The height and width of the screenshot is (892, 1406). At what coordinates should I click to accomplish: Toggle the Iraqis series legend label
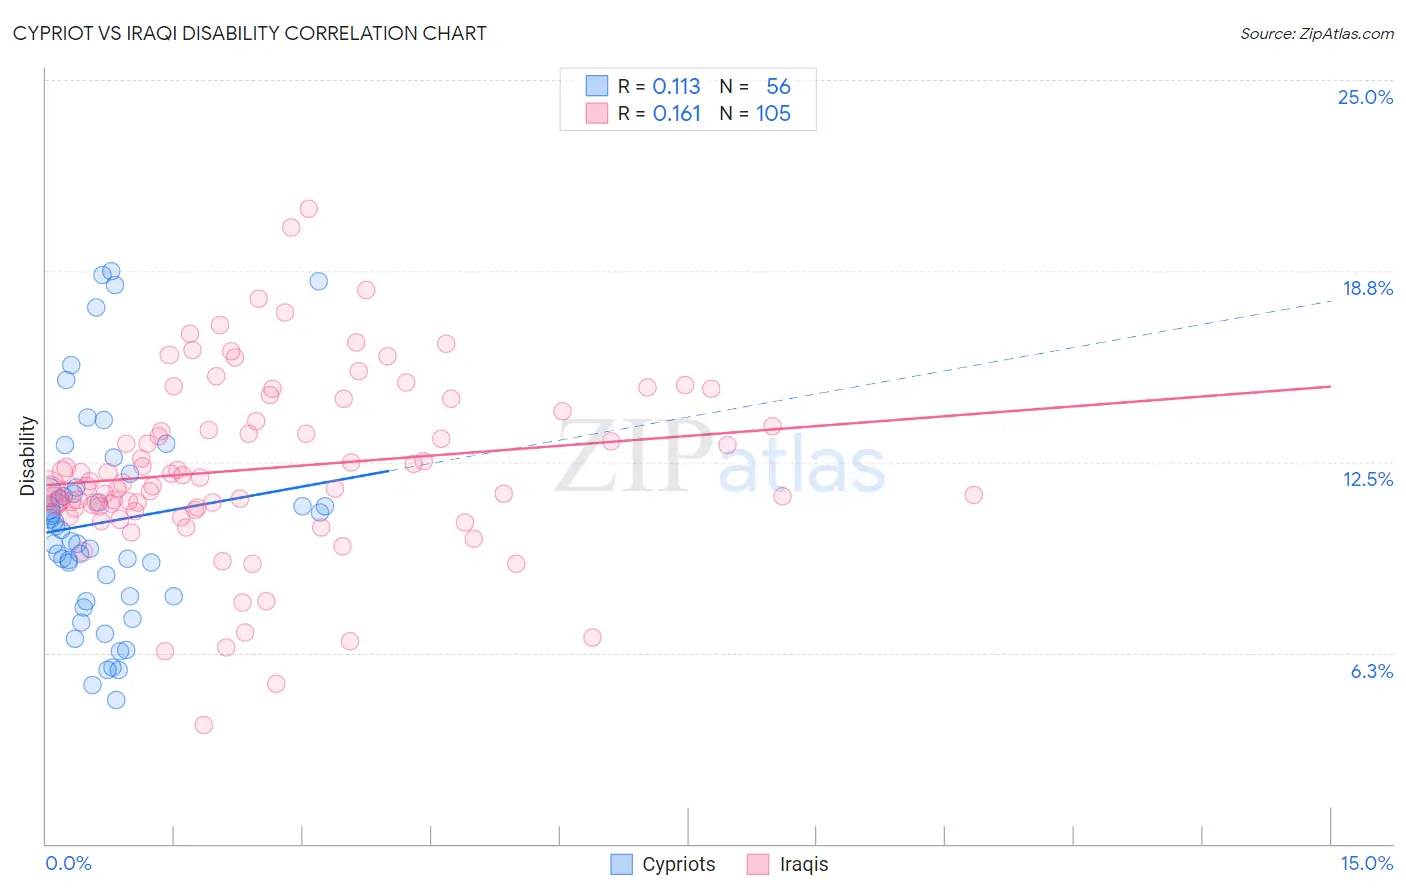(804, 864)
